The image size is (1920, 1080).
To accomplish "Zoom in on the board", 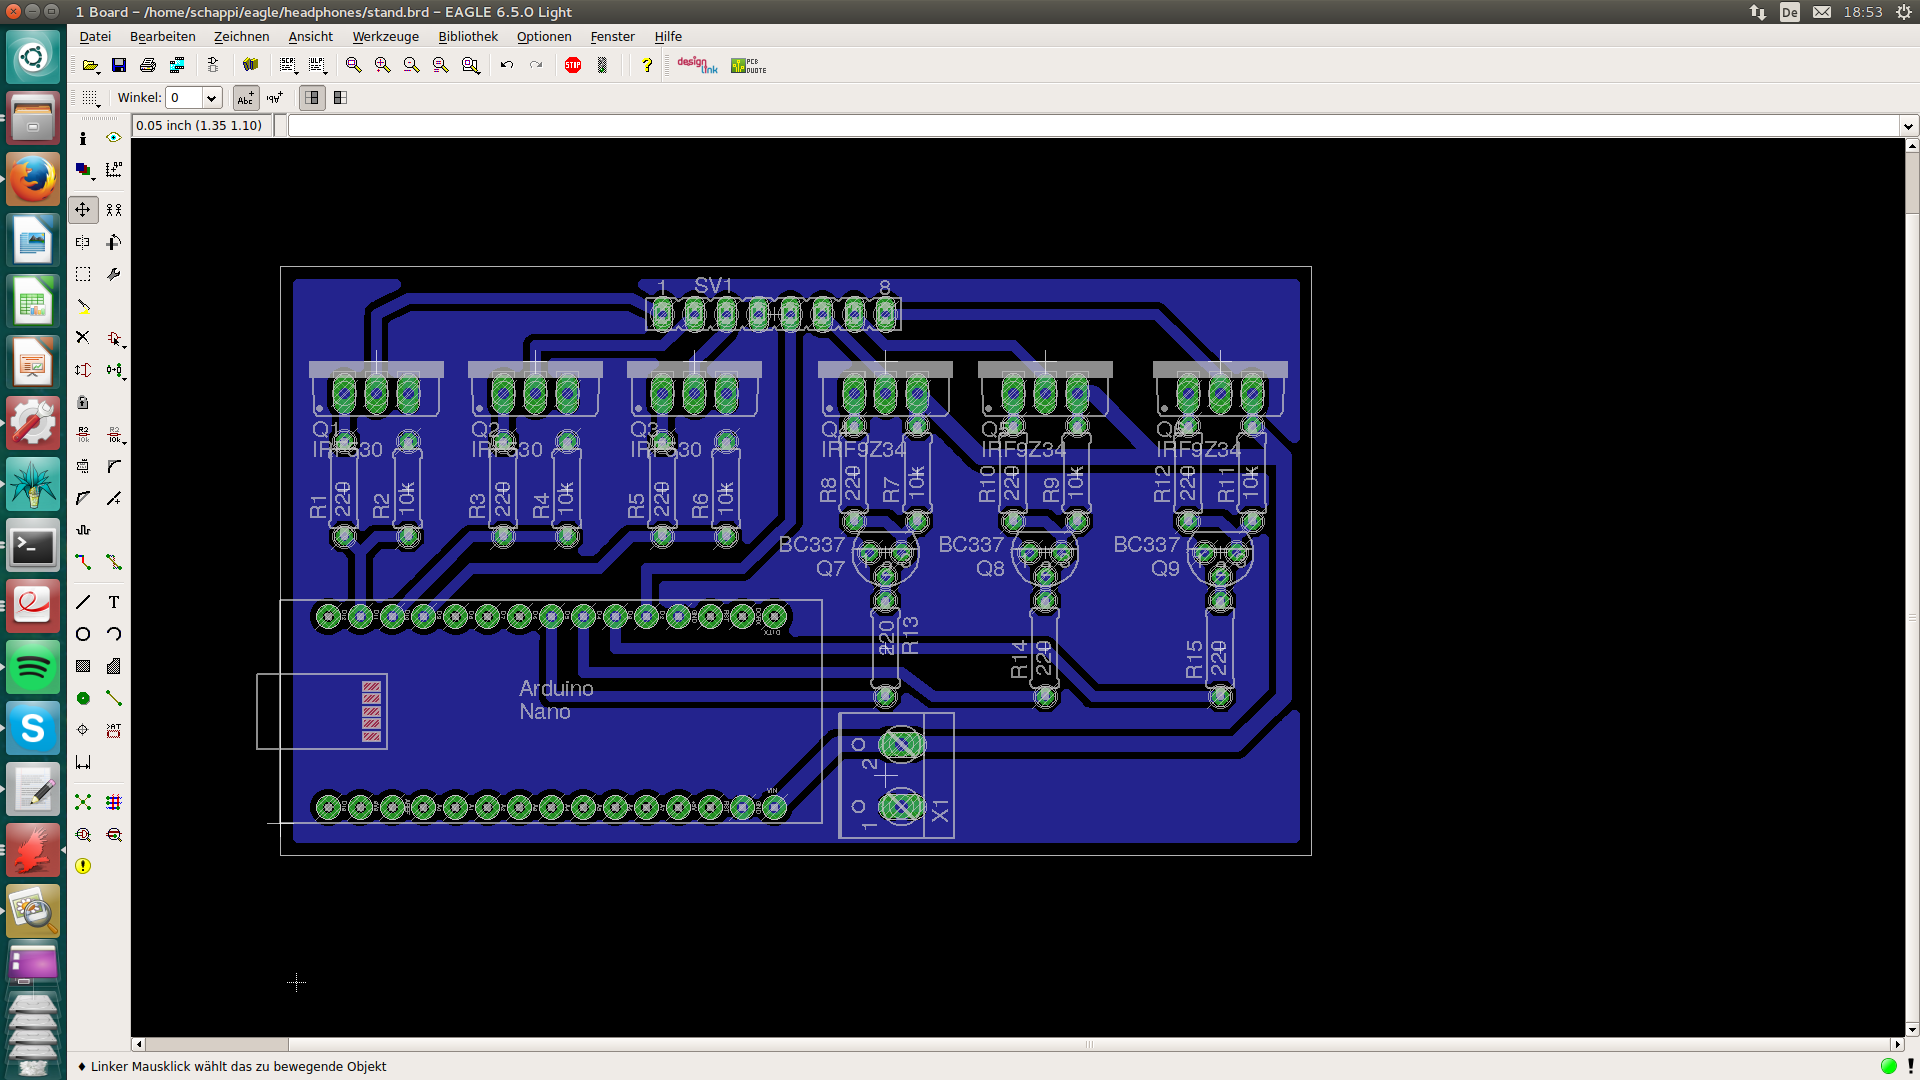I will tap(382, 66).
